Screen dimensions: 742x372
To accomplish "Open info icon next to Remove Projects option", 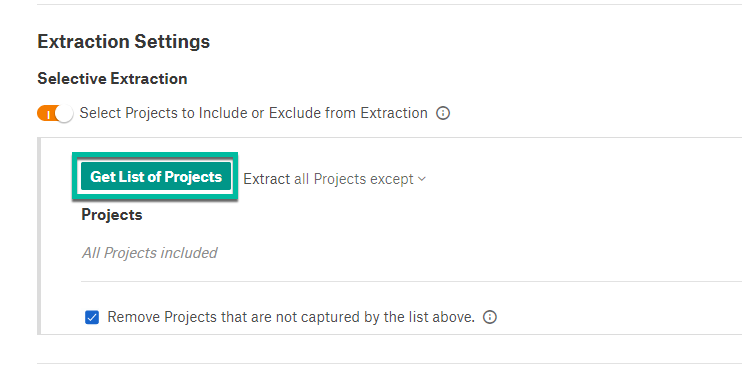I will [490, 317].
